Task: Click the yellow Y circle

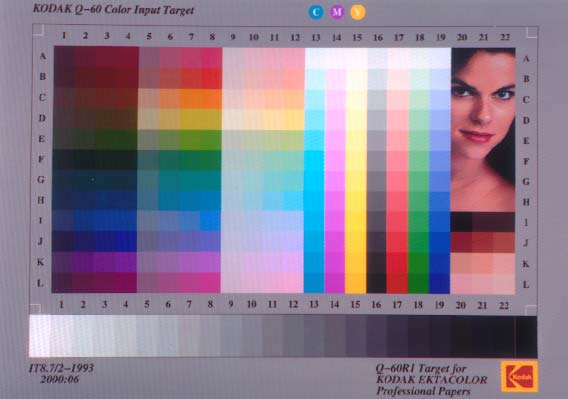Action: point(358,12)
